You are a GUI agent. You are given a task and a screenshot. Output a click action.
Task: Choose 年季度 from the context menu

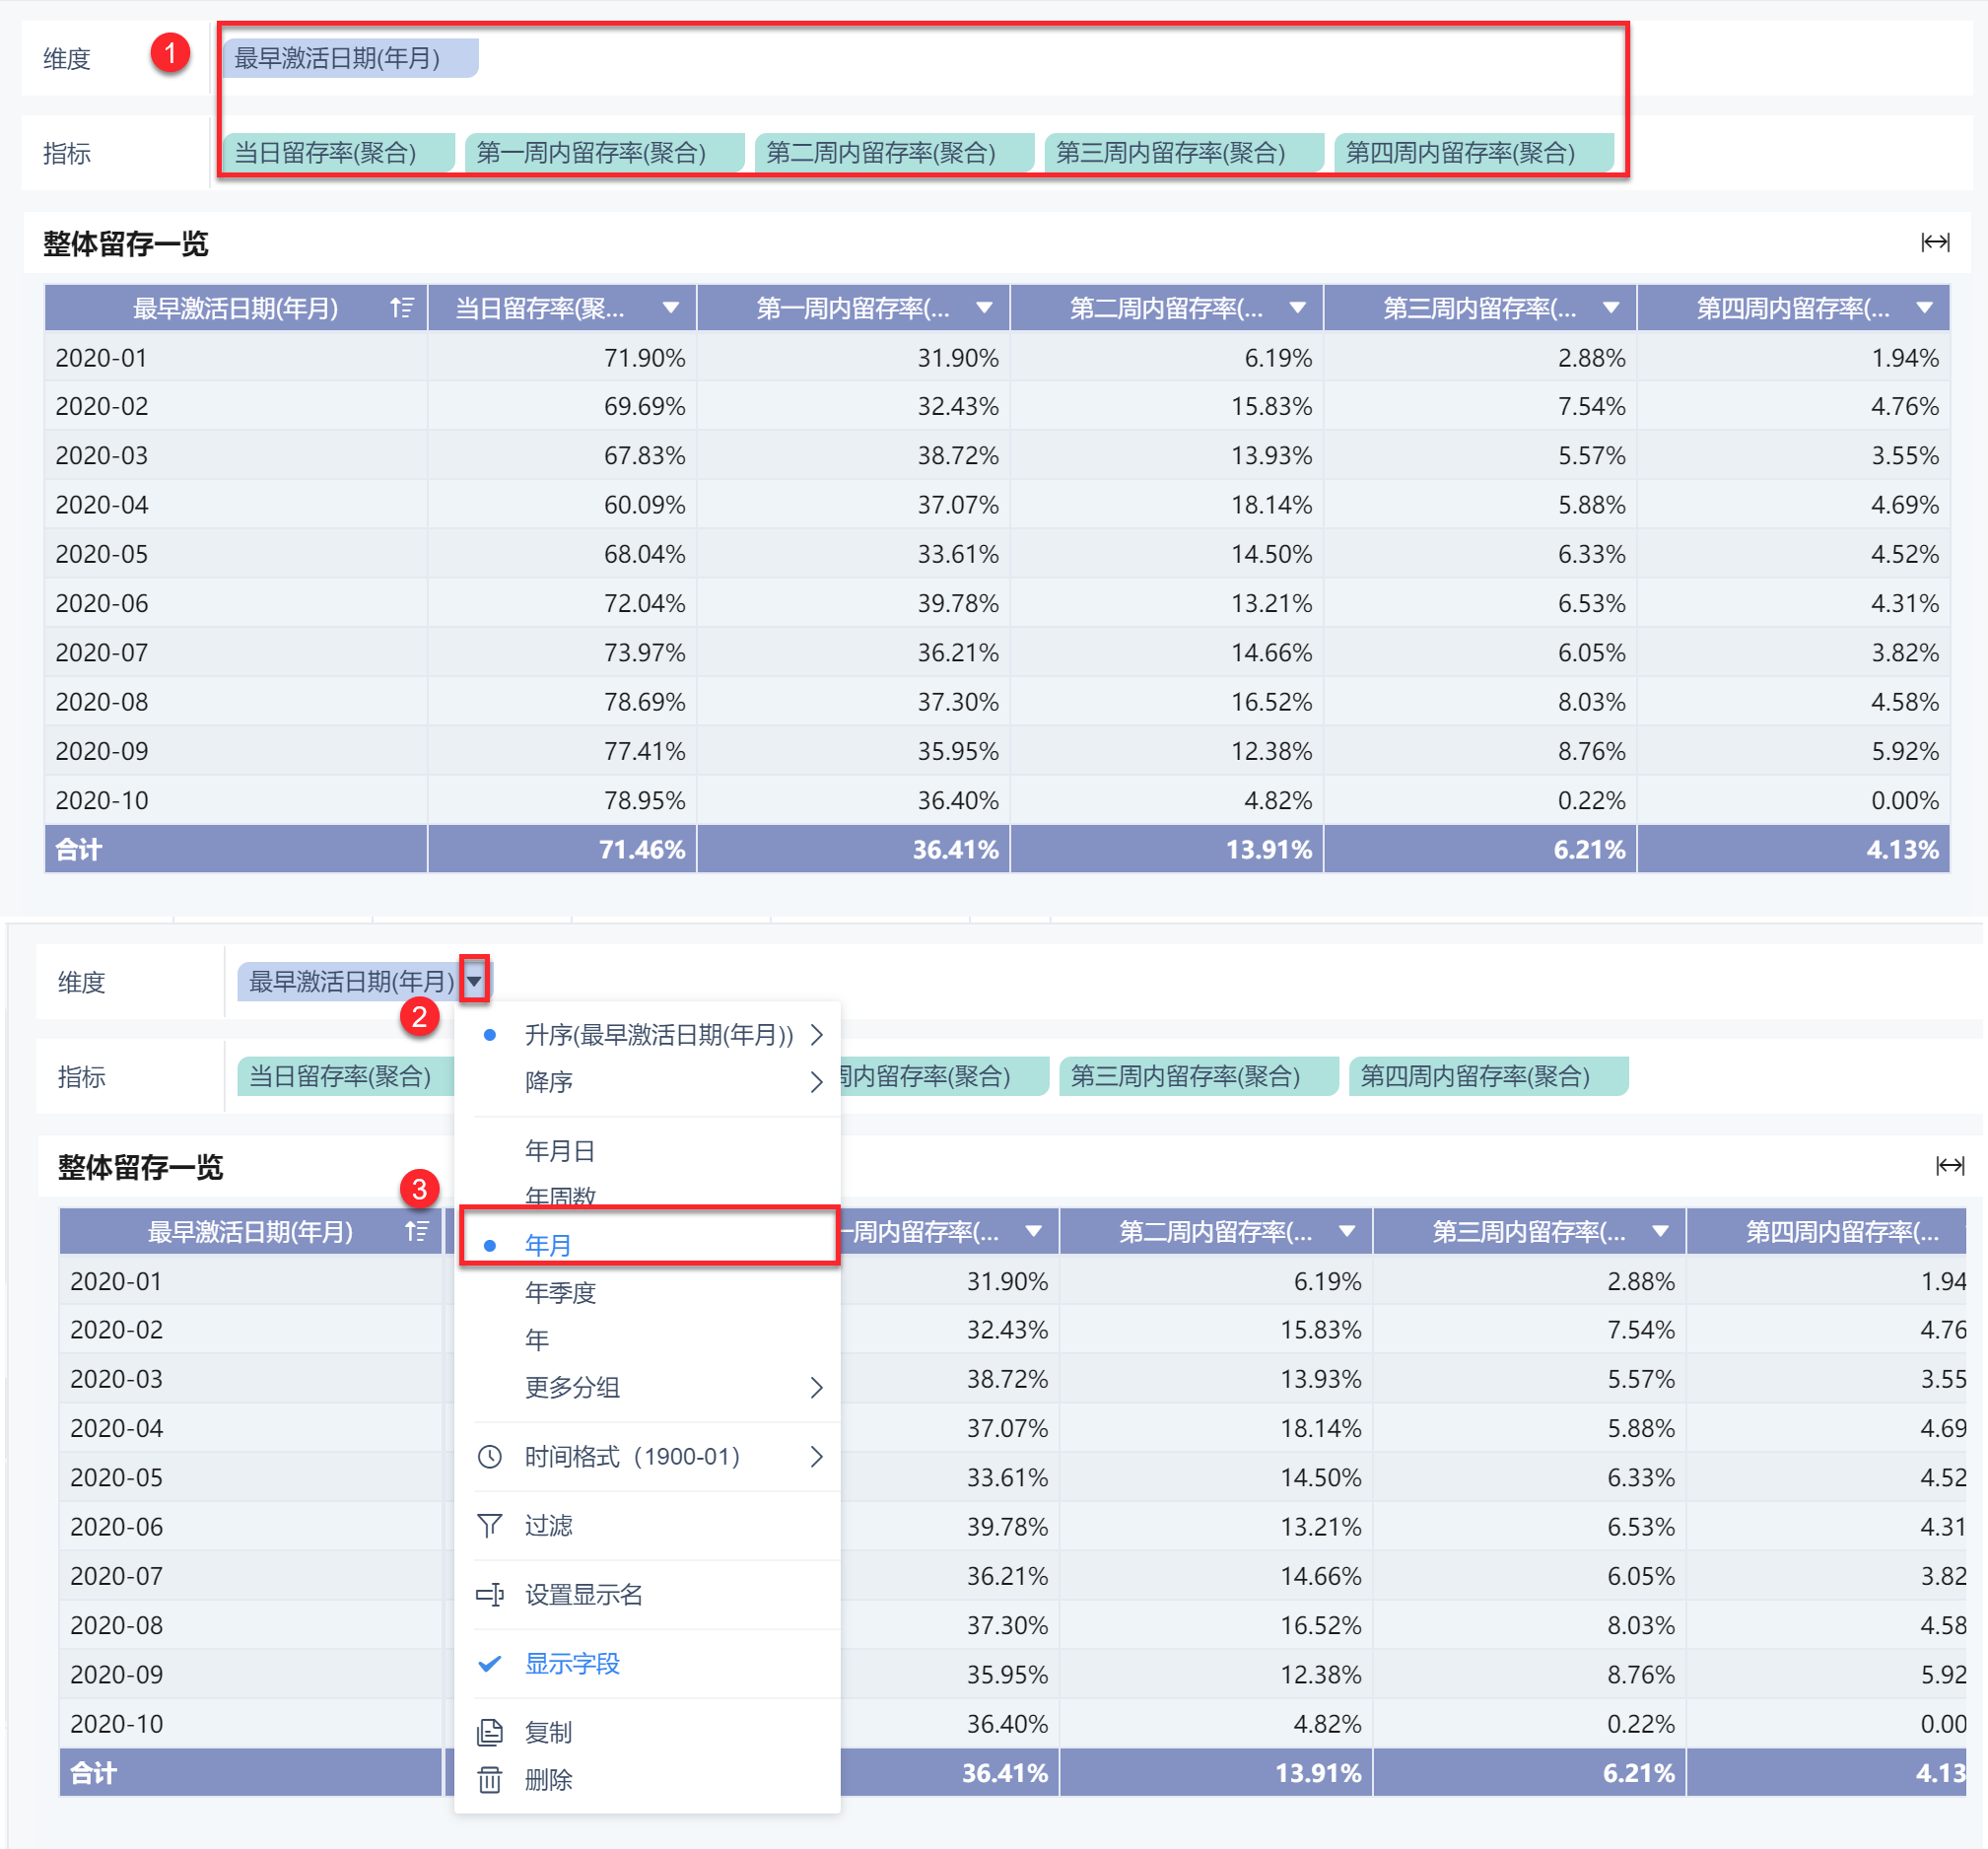click(560, 1292)
